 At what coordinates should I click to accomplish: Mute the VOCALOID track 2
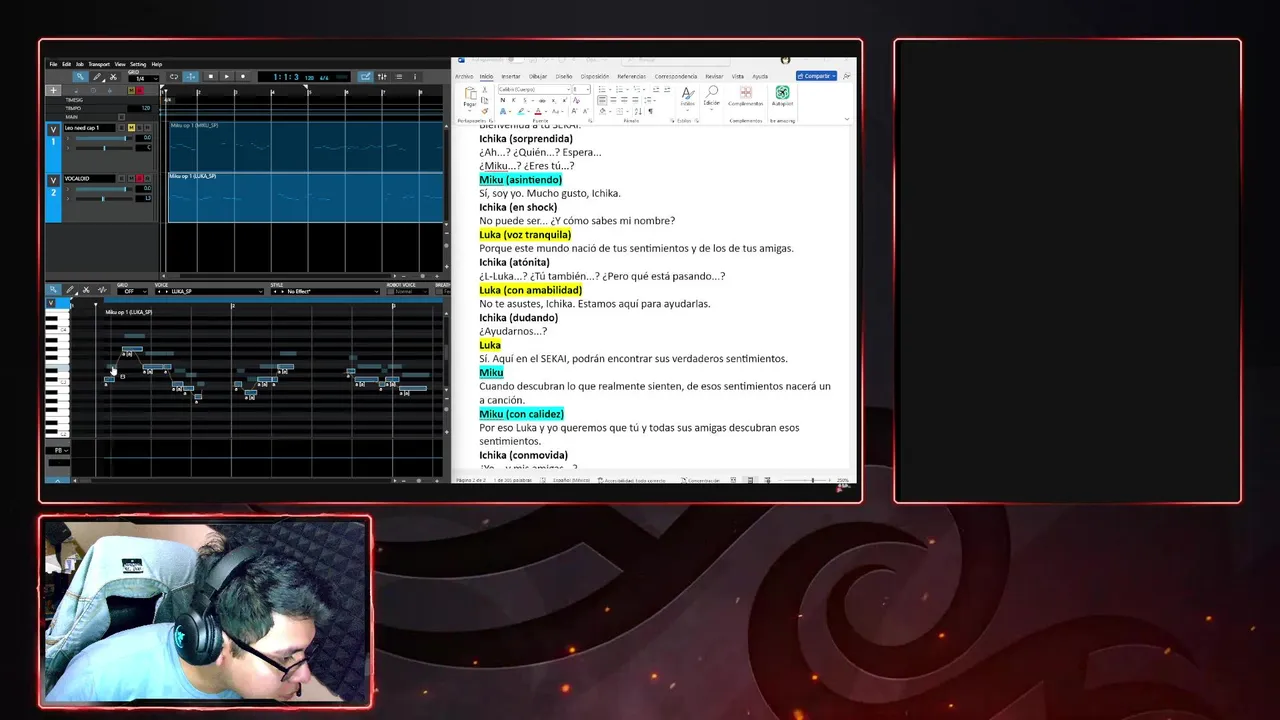tap(131, 178)
